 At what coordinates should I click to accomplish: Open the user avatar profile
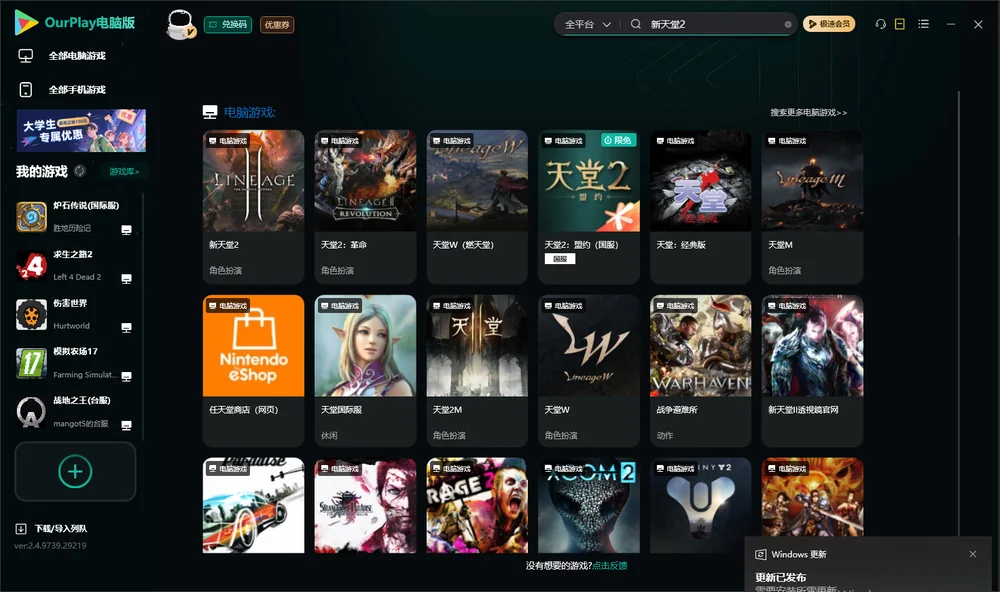click(180, 24)
